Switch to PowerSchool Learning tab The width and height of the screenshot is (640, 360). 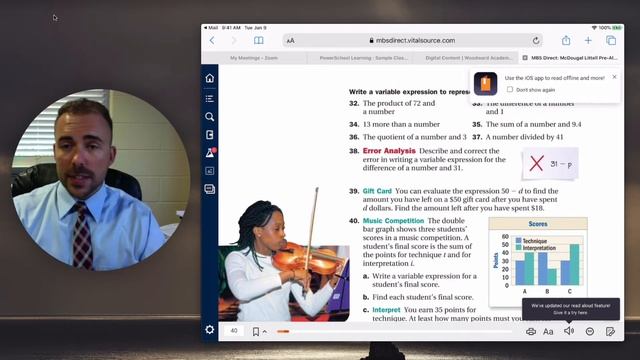tap(363, 58)
